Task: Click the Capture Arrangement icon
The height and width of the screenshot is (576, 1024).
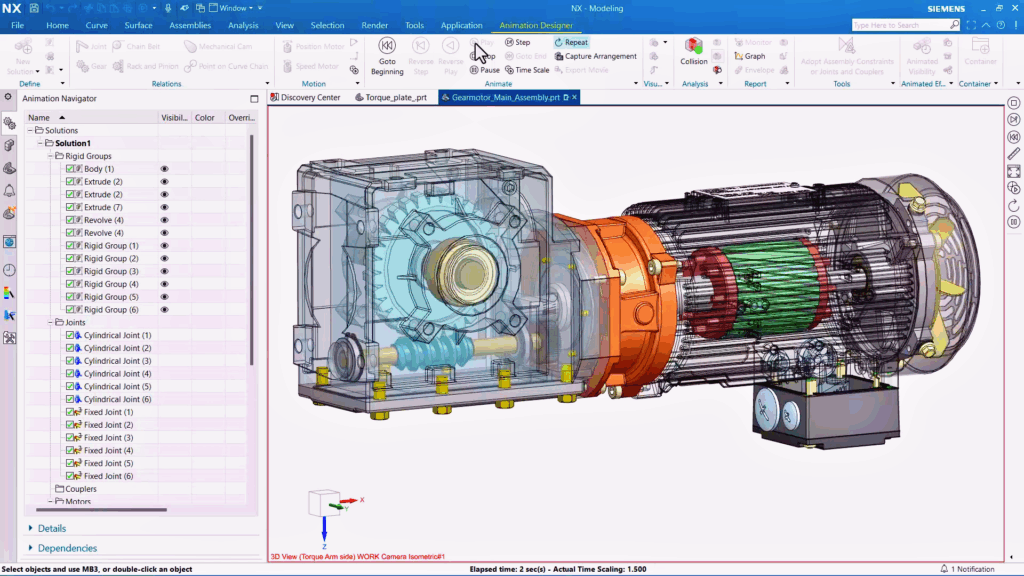Action: click(558, 56)
